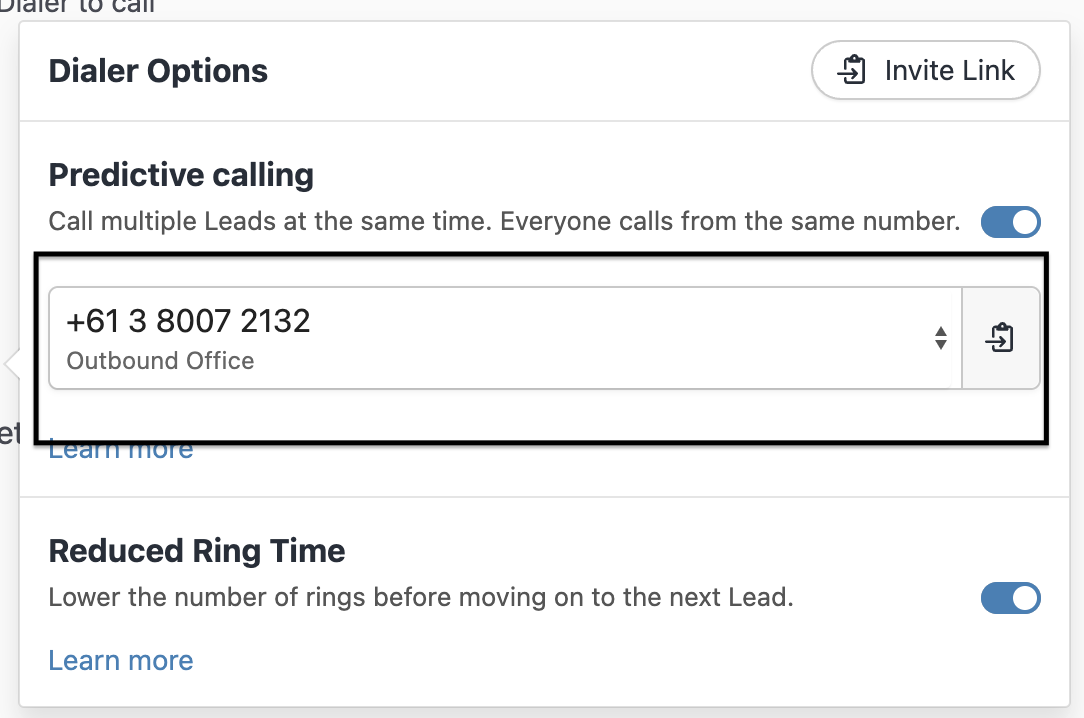
Task: Click inside the highlighted number selection box
Action: 500,338
